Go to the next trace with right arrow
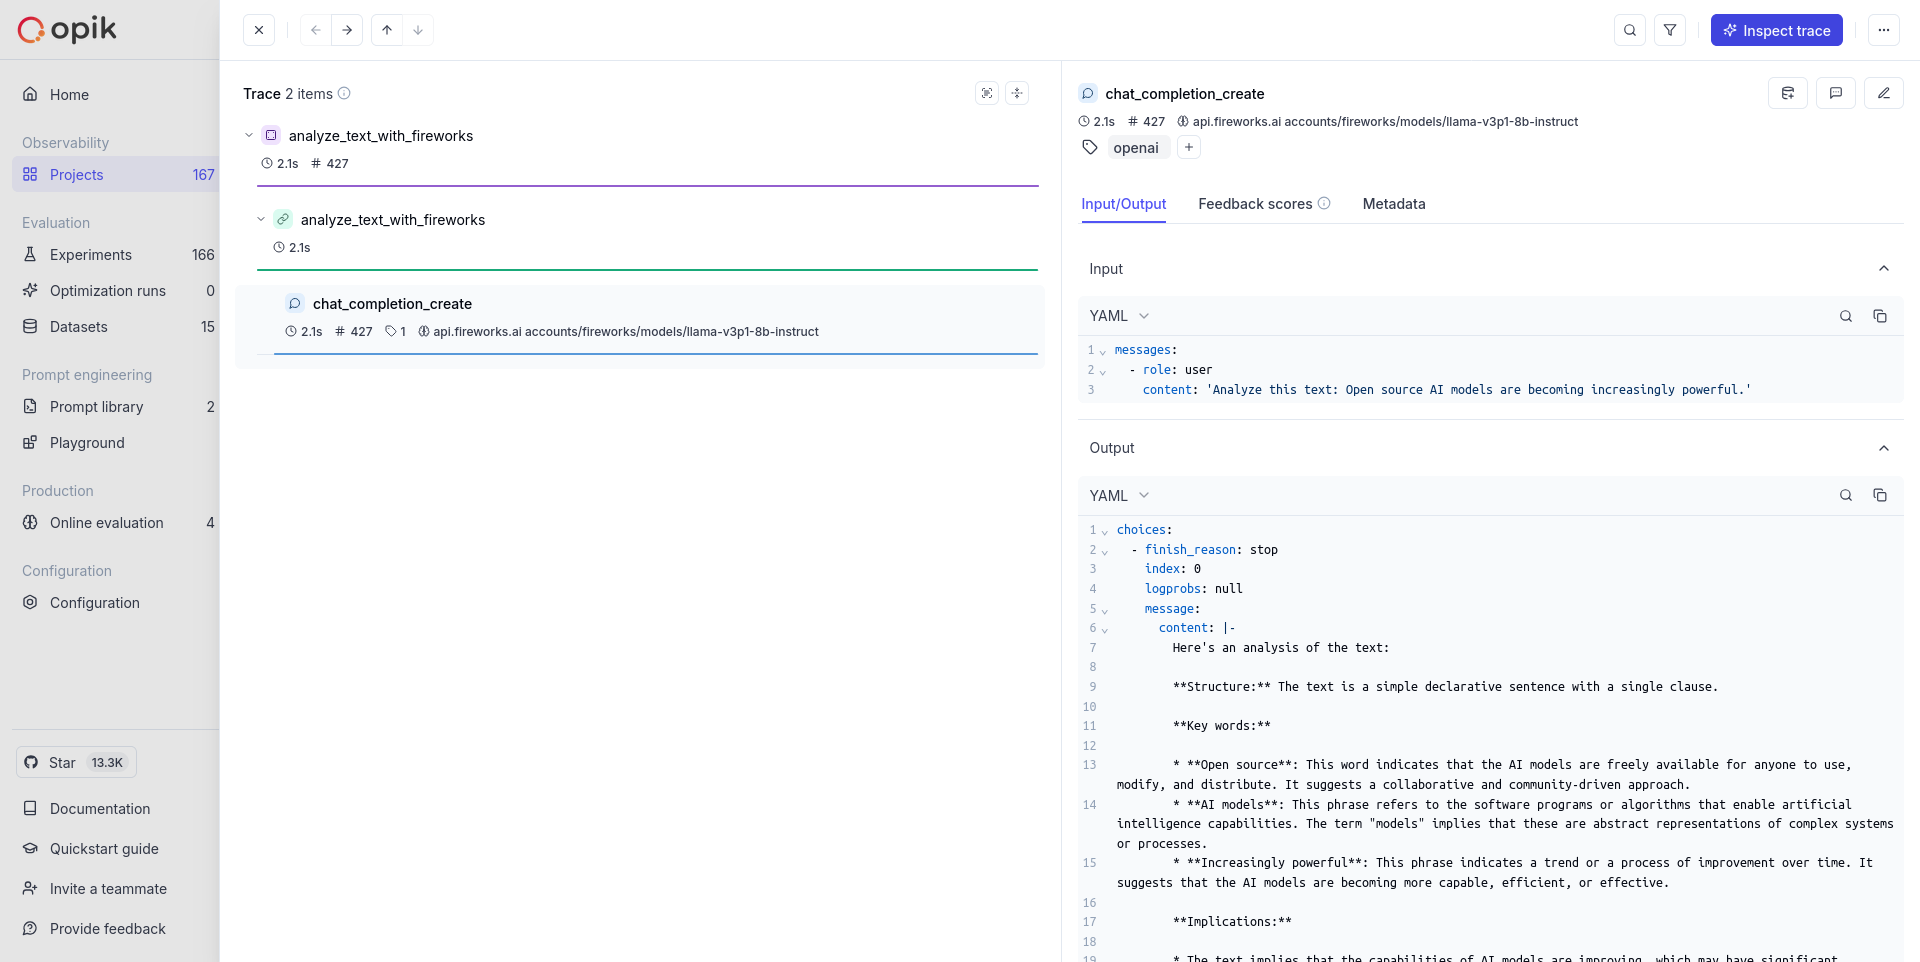The image size is (1920, 962). pyautogui.click(x=347, y=30)
